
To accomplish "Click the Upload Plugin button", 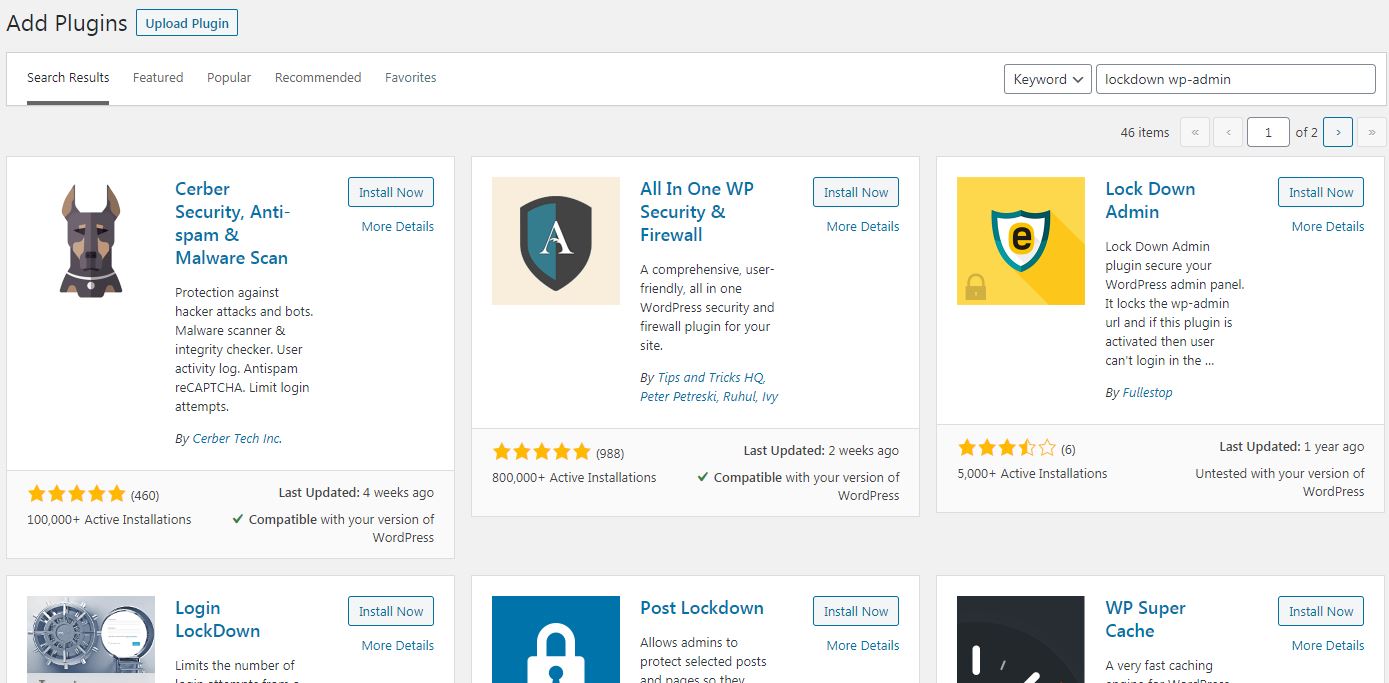I will click(187, 23).
